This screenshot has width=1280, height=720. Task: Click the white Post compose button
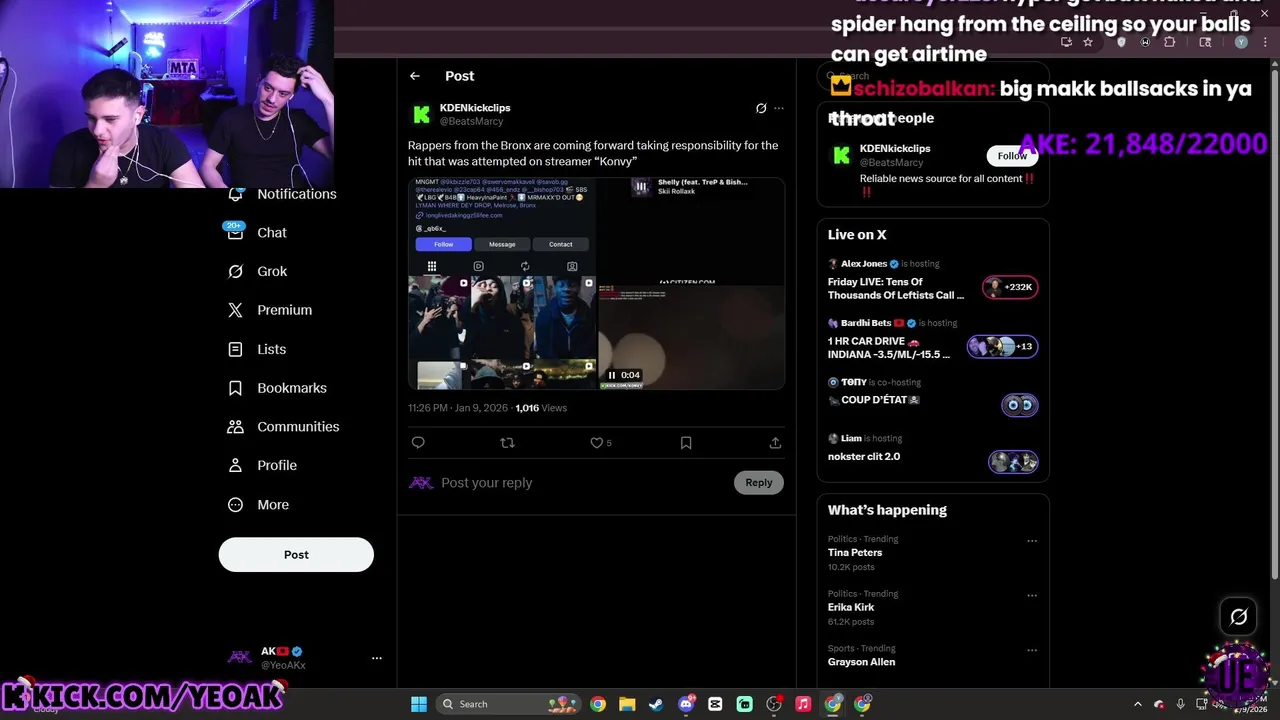[x=296, y=555]
